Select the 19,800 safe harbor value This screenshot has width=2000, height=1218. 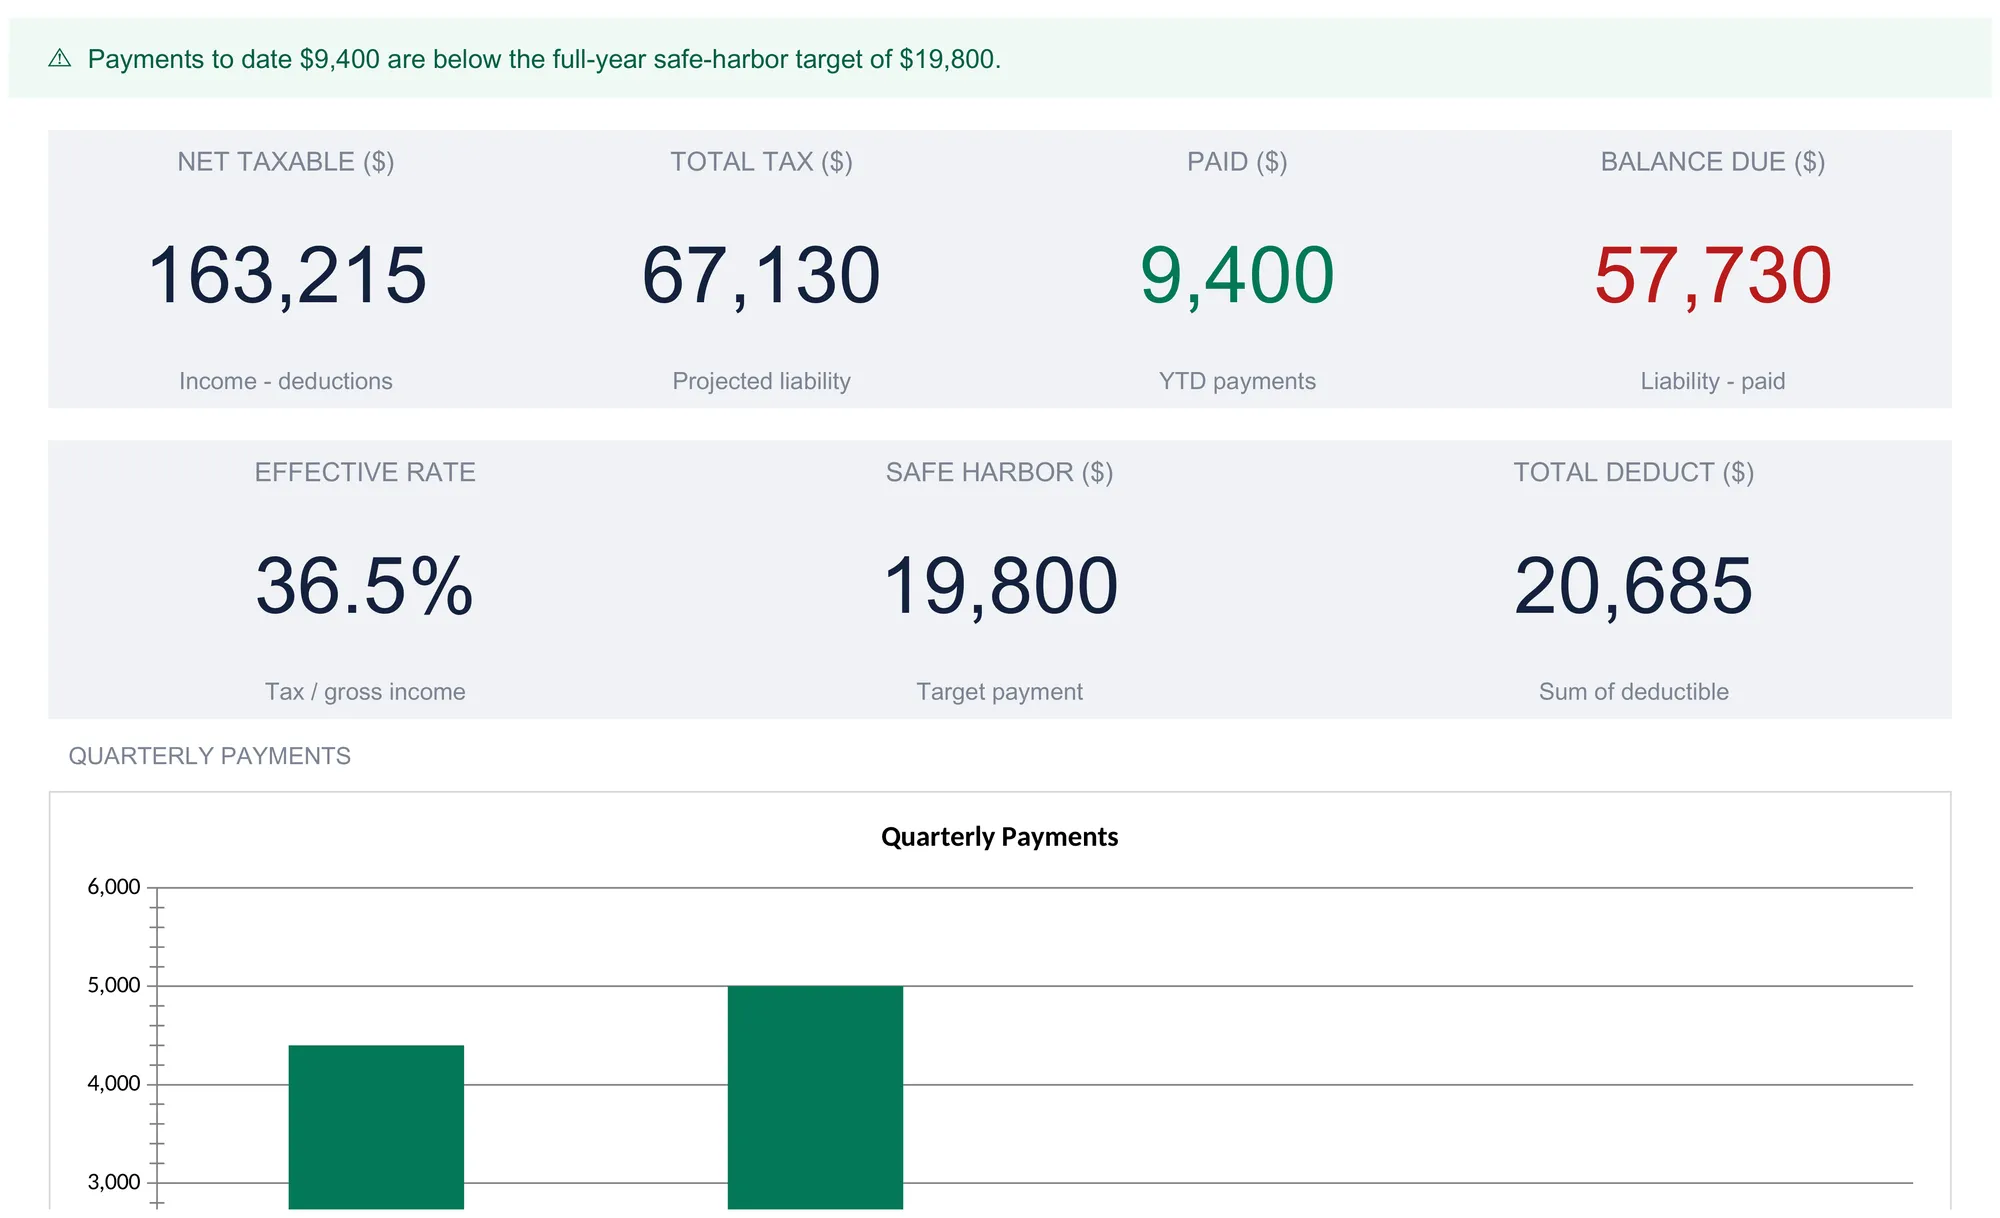(1000, 586)
